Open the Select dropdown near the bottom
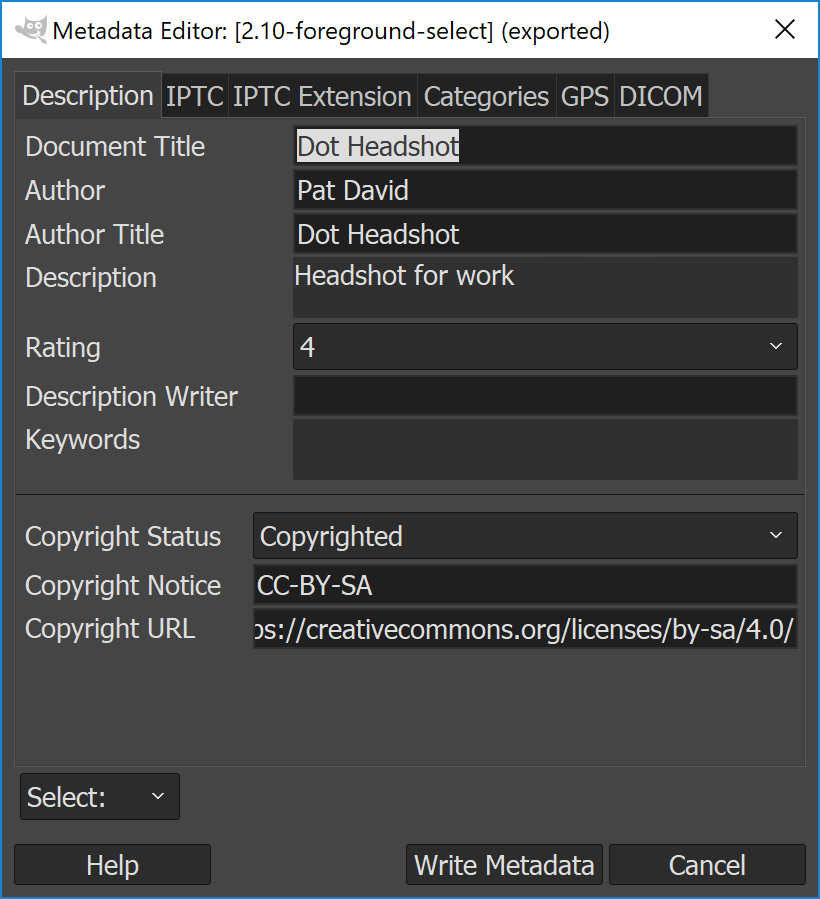Screen dimensions: 820x899 click(99, 796)
